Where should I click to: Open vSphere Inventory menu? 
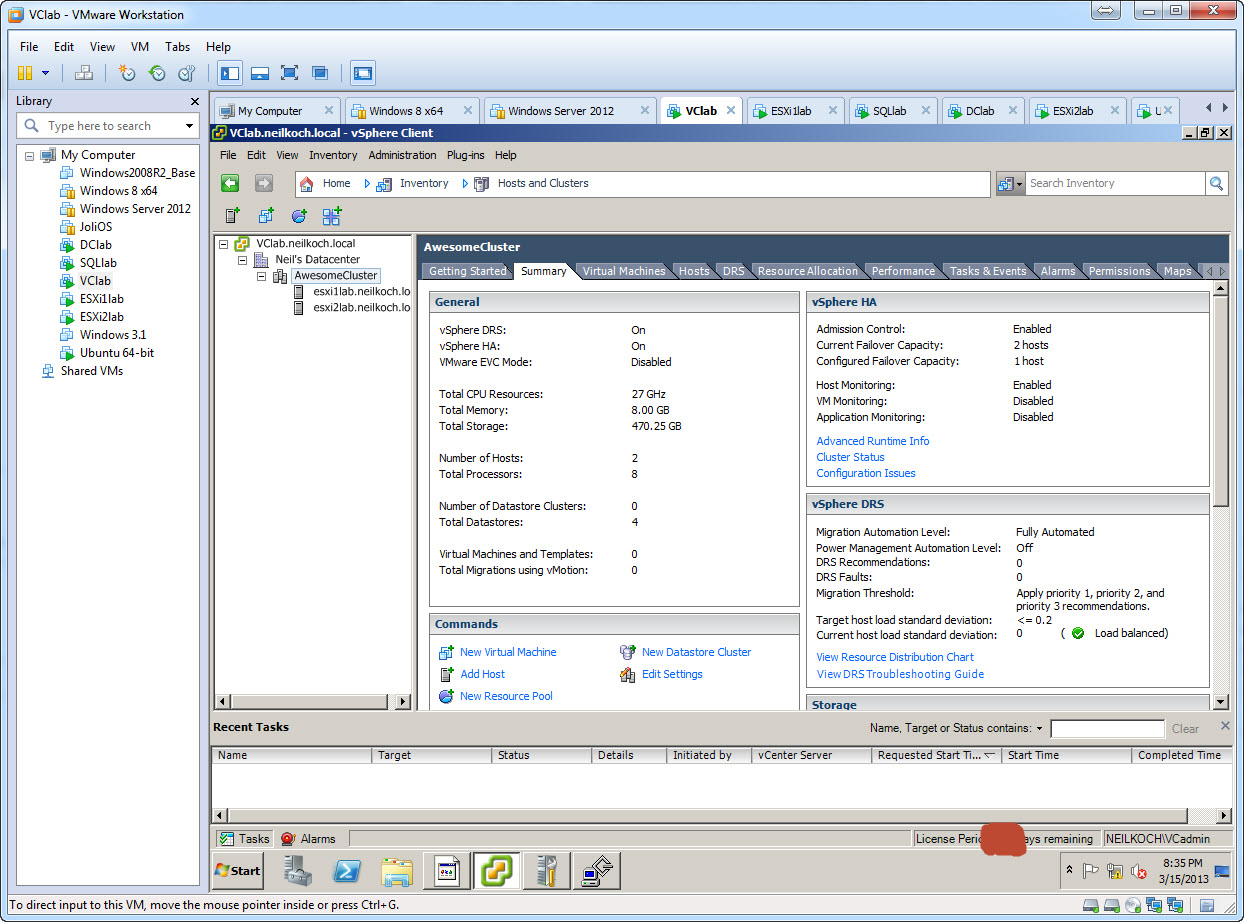coord(333,155)
